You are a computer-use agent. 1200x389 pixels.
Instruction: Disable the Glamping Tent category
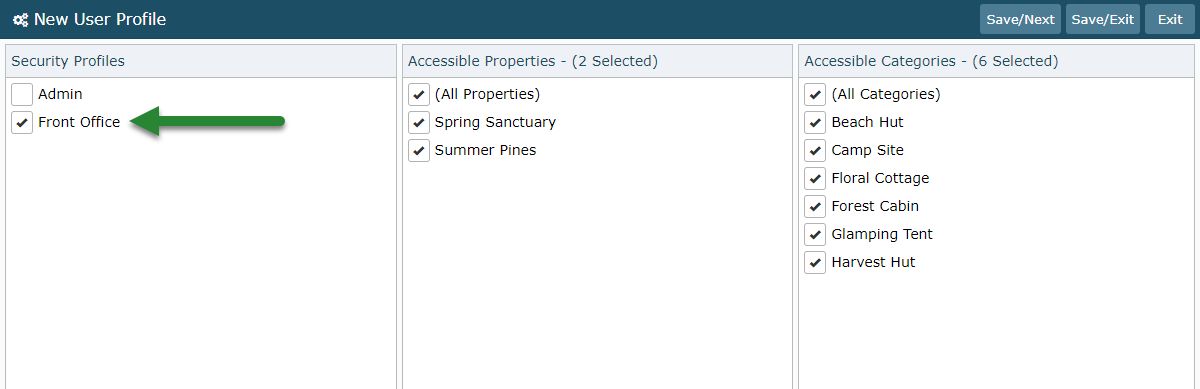[x=815, y=234]
